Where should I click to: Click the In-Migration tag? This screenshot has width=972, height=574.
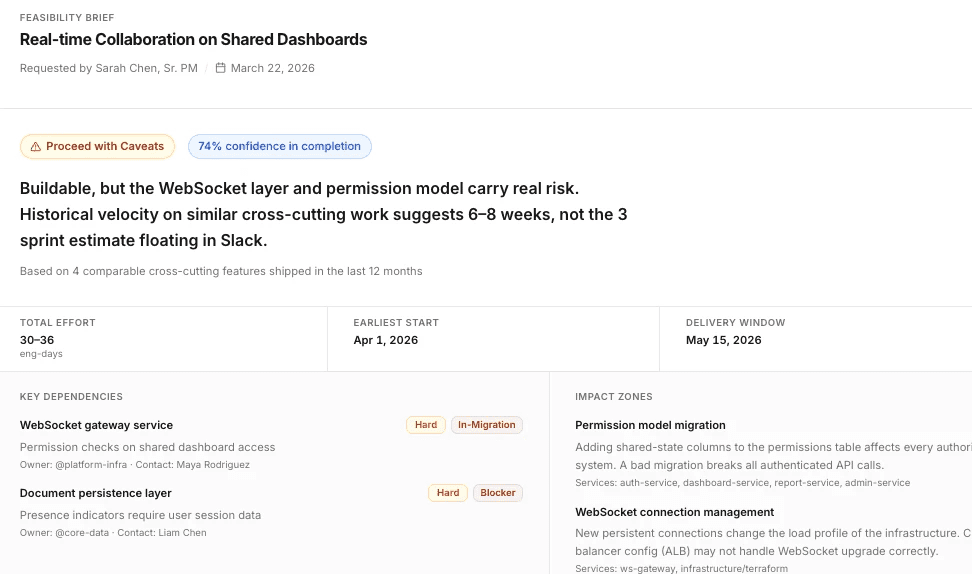tap(486, 425)
